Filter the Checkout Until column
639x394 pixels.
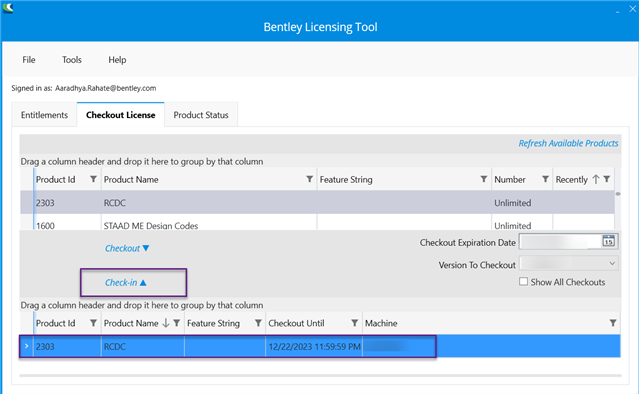(355, 323)
